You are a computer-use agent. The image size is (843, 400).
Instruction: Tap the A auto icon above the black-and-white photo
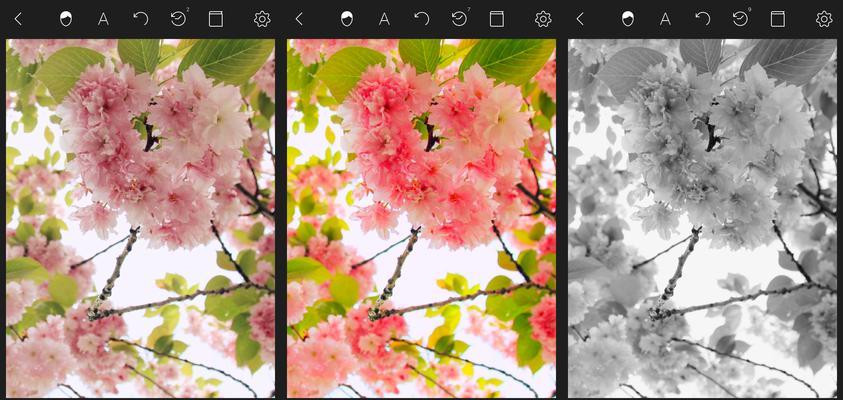pos(665,19)
